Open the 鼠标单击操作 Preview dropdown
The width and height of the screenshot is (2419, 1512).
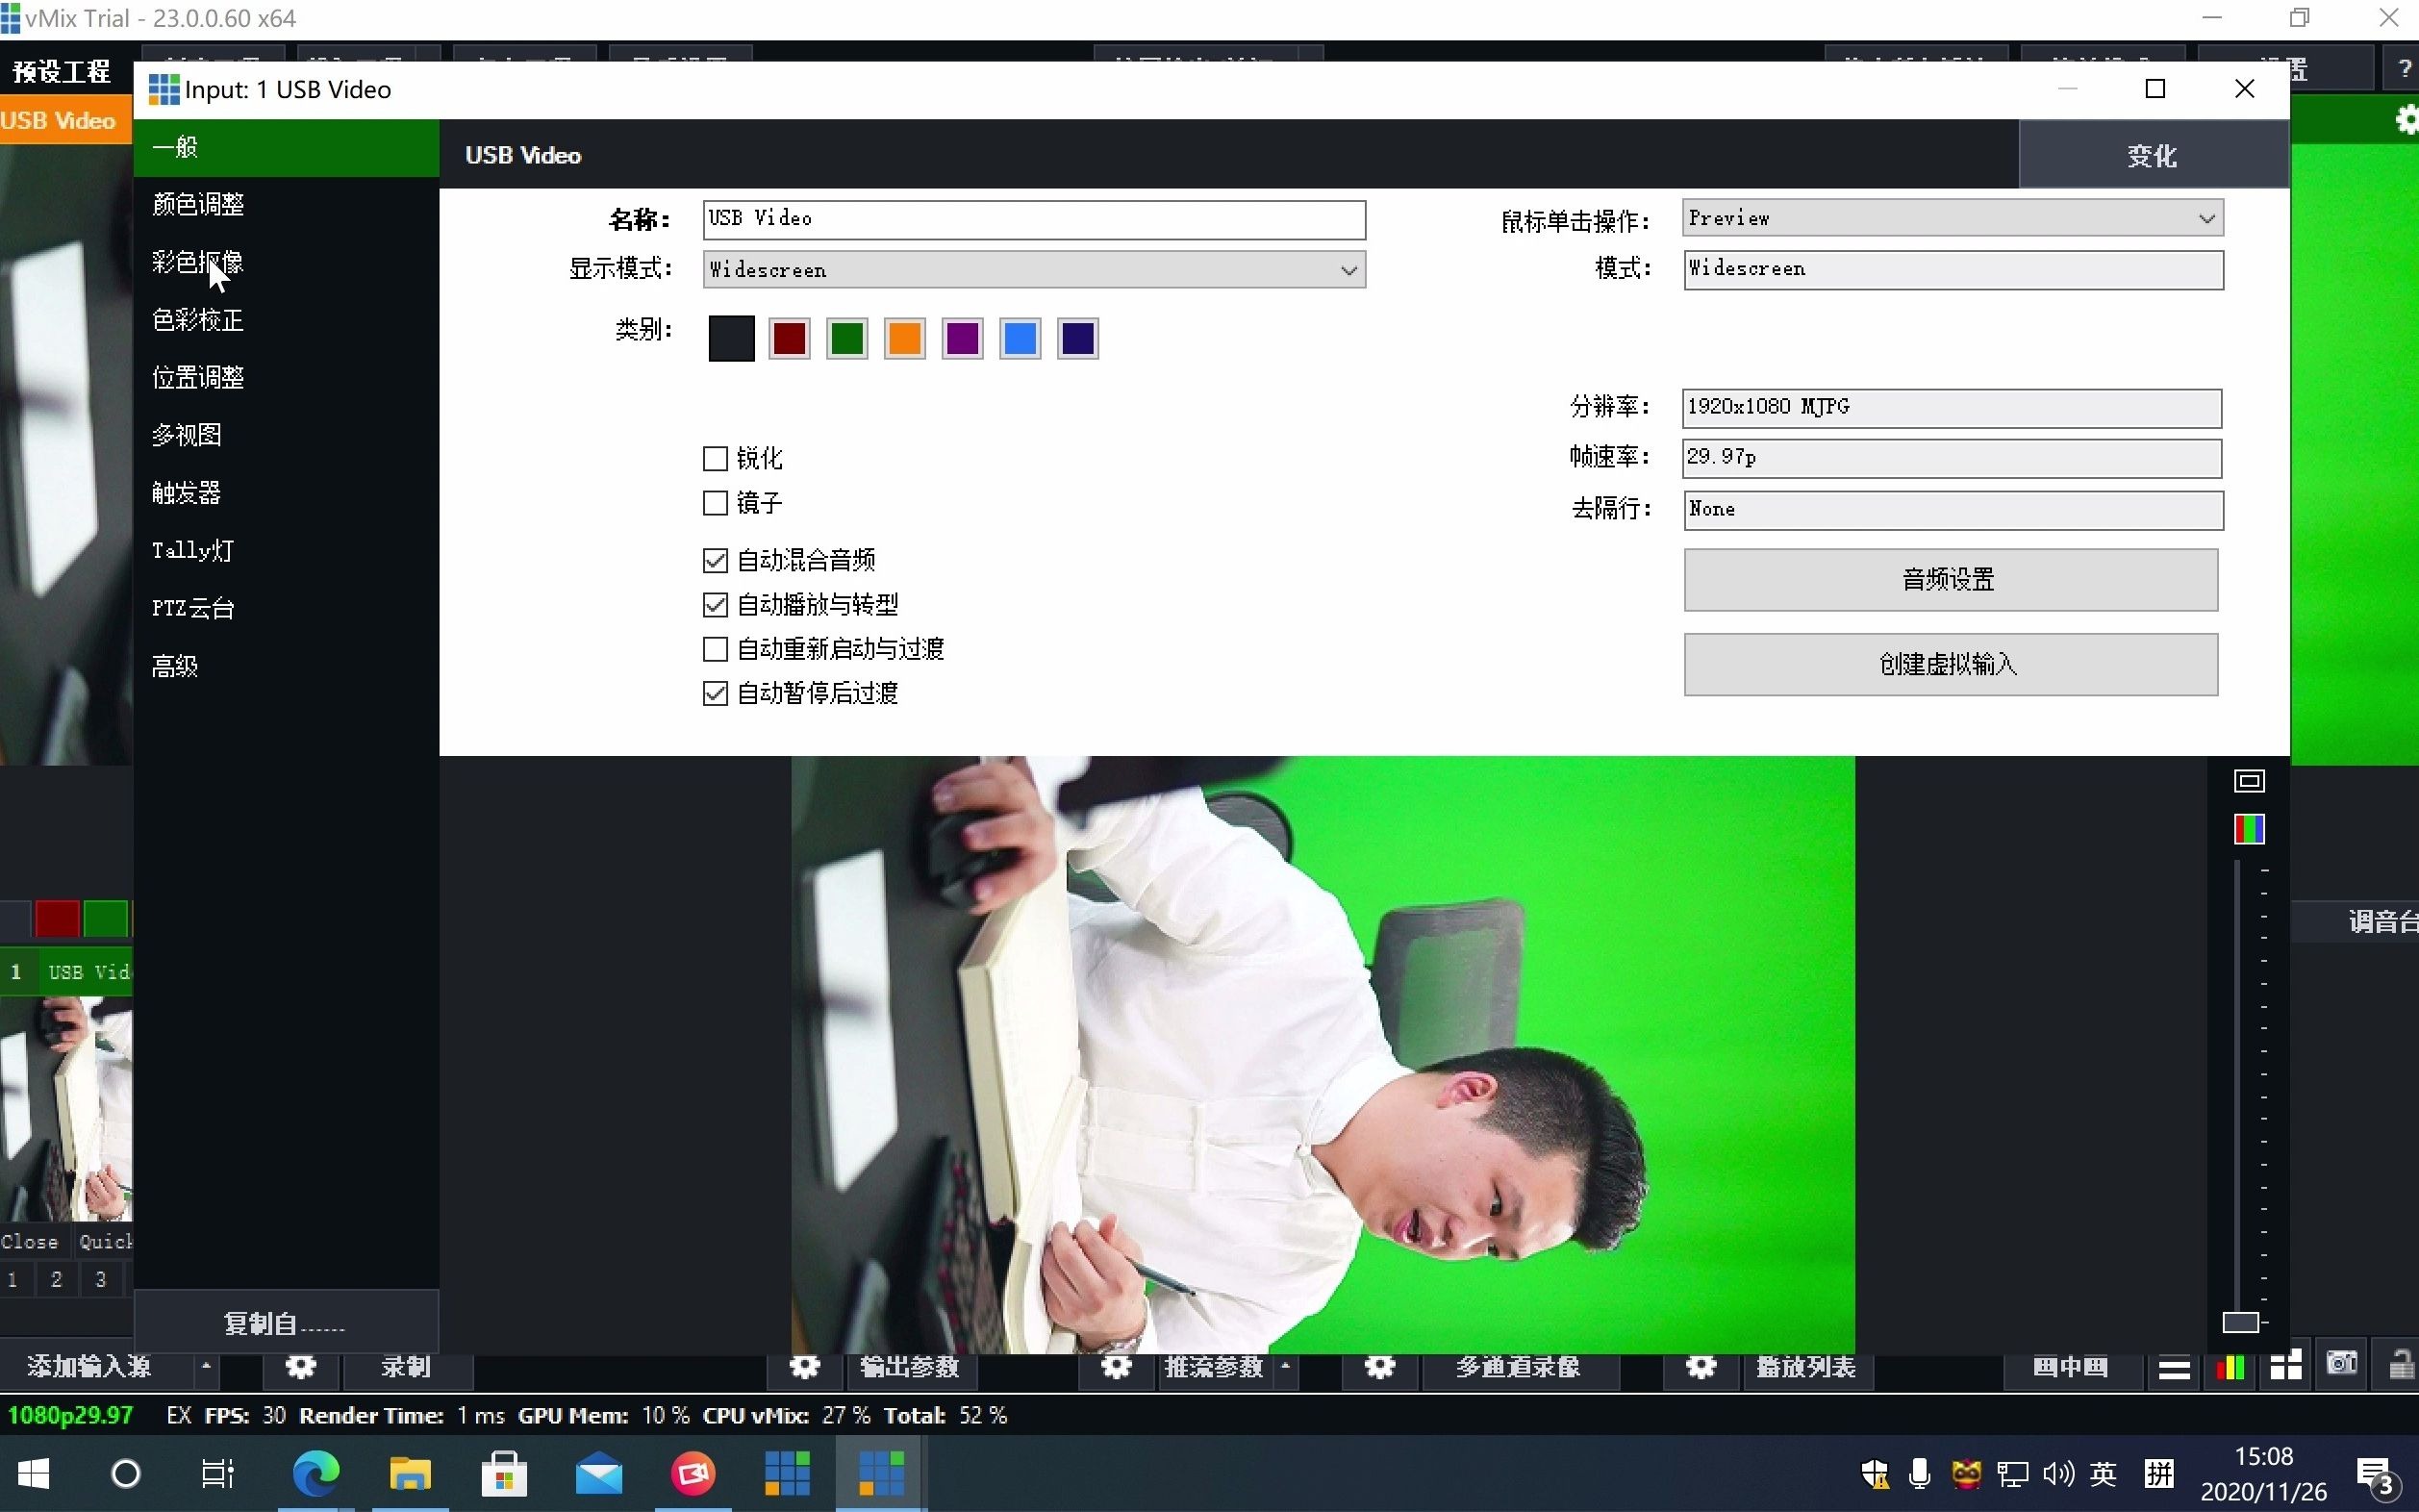(2206, 218)
